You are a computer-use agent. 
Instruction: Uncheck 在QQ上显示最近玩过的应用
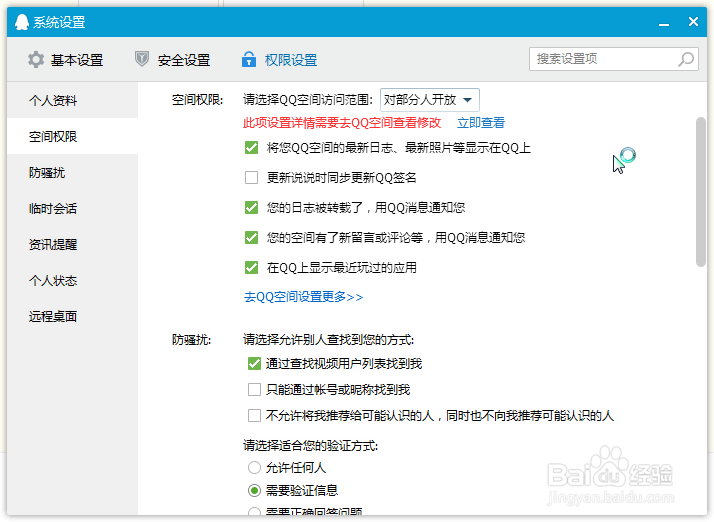pos(251,267)
